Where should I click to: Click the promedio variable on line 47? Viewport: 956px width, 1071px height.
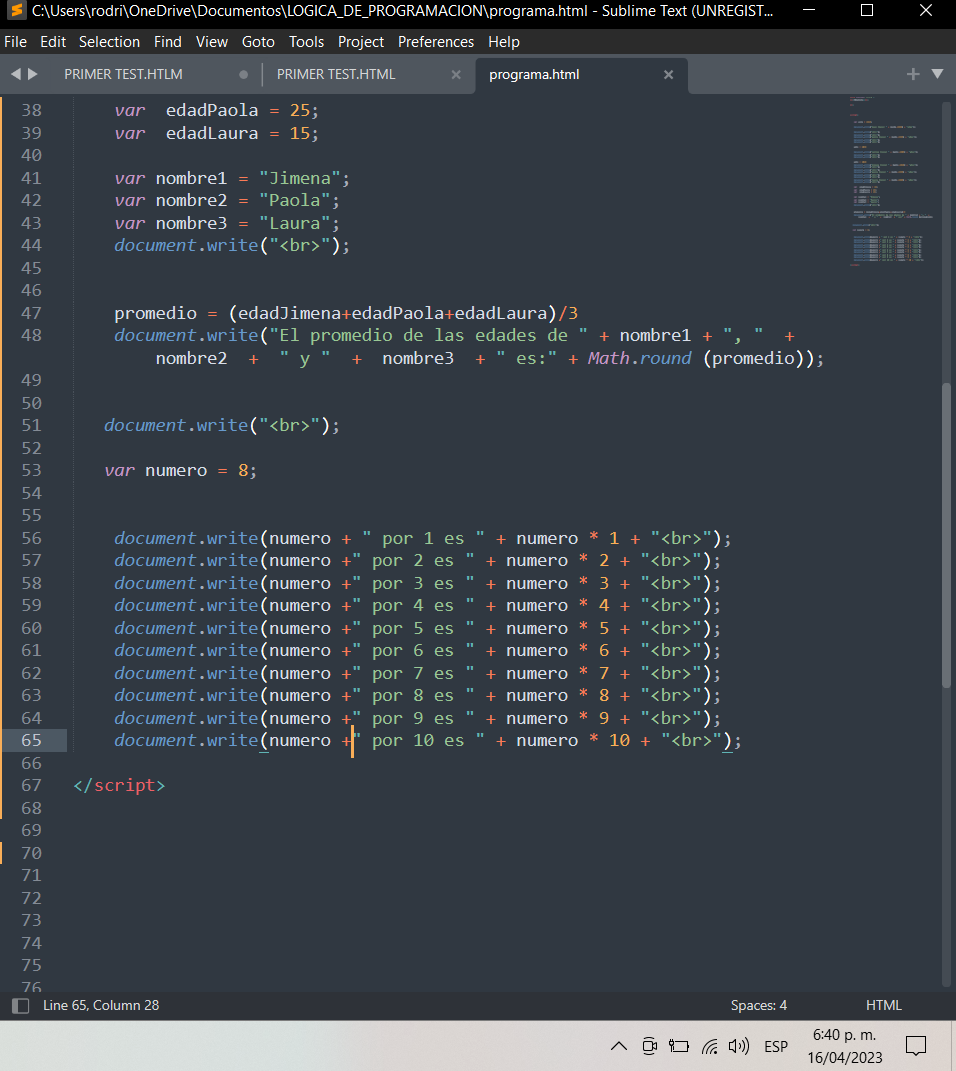156,313
